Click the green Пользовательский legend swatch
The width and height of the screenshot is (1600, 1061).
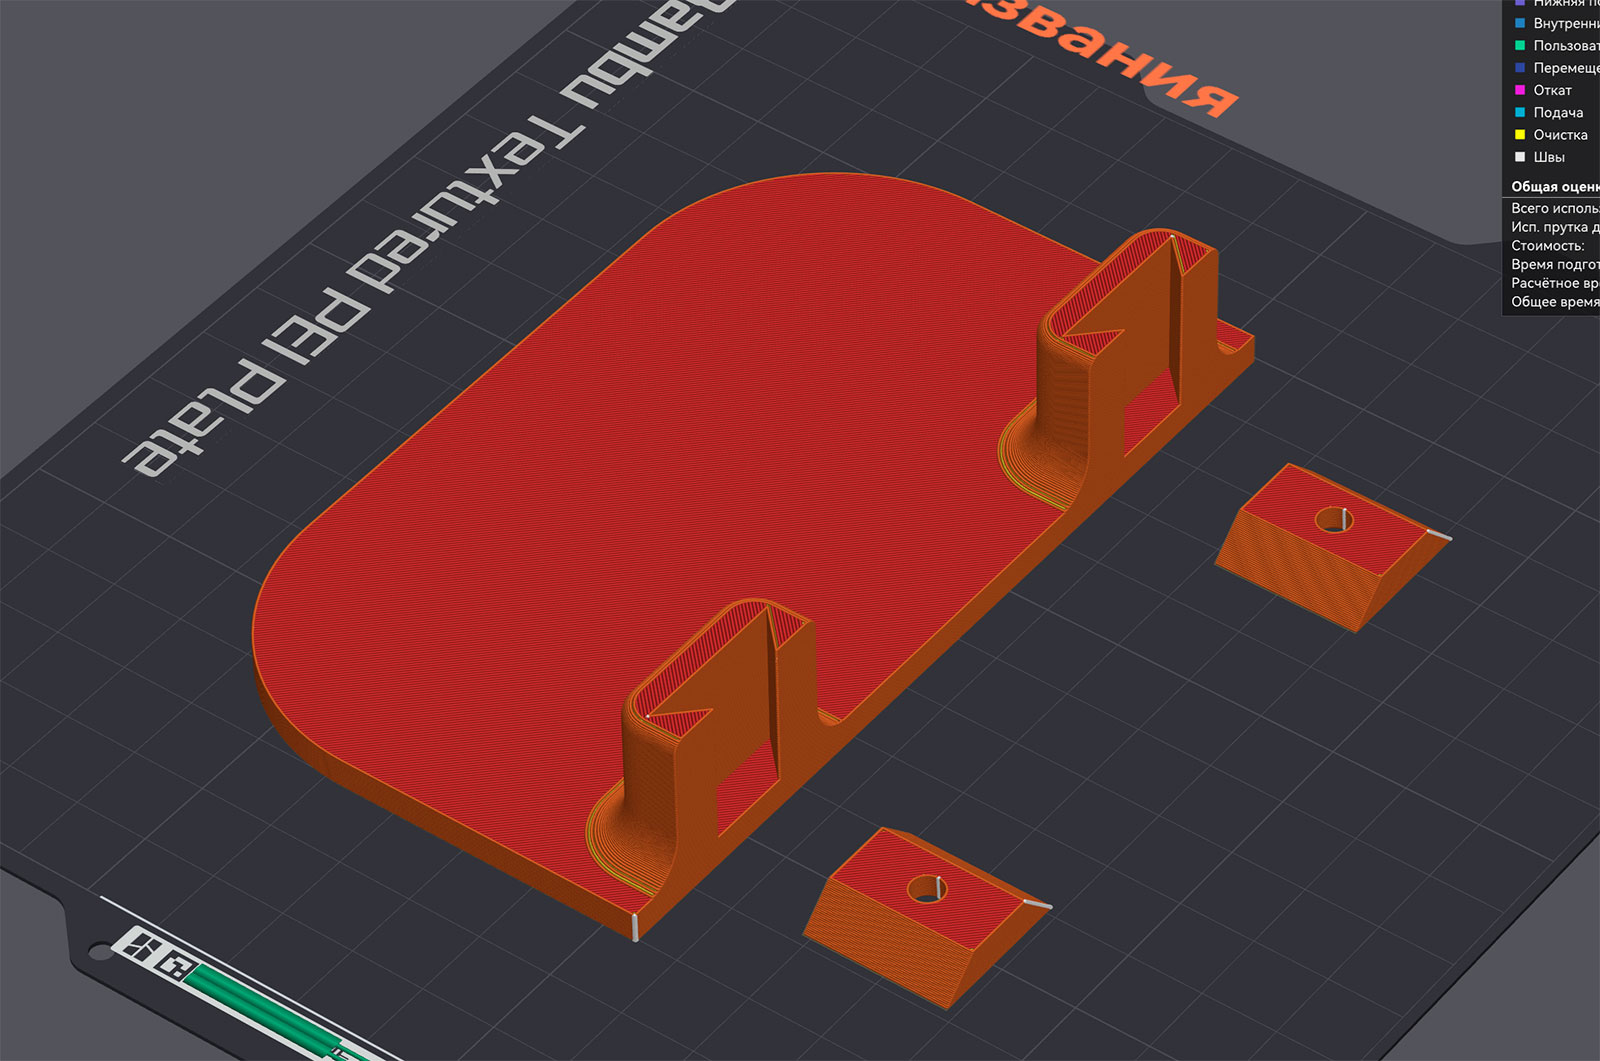point(1520,46)
